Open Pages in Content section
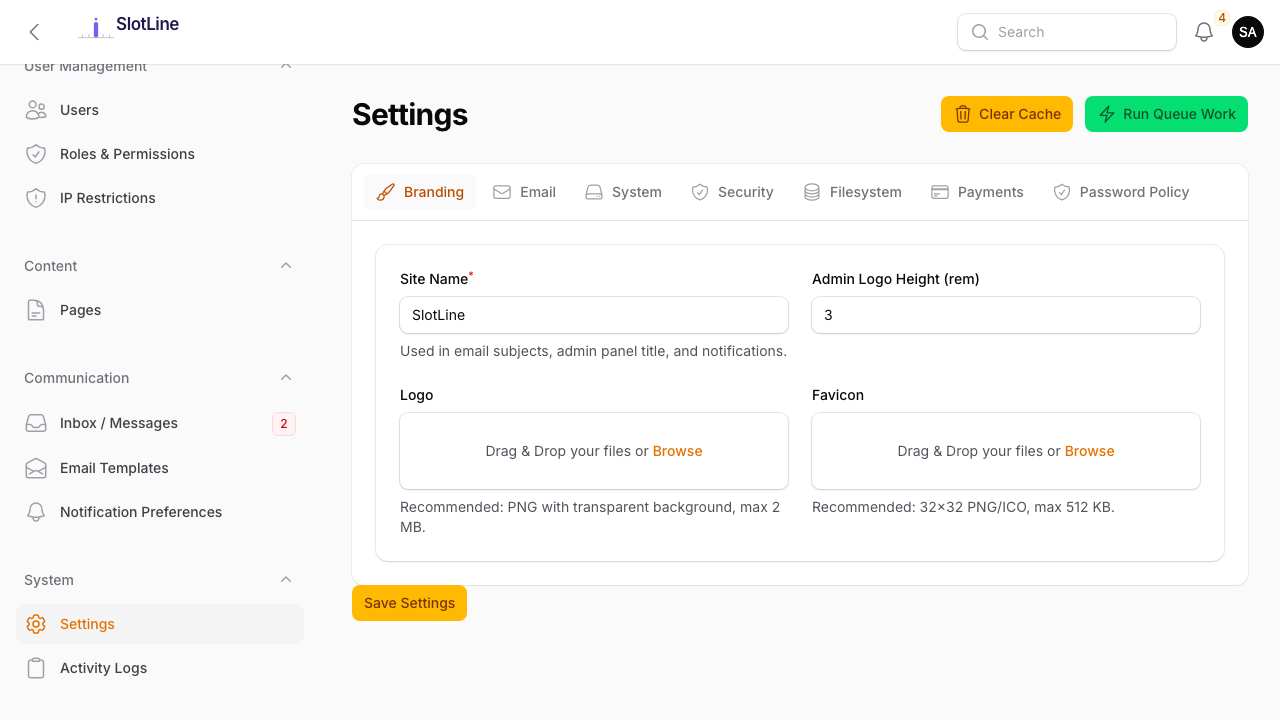Screen dimensions: 1280x720 pos(160,310)
